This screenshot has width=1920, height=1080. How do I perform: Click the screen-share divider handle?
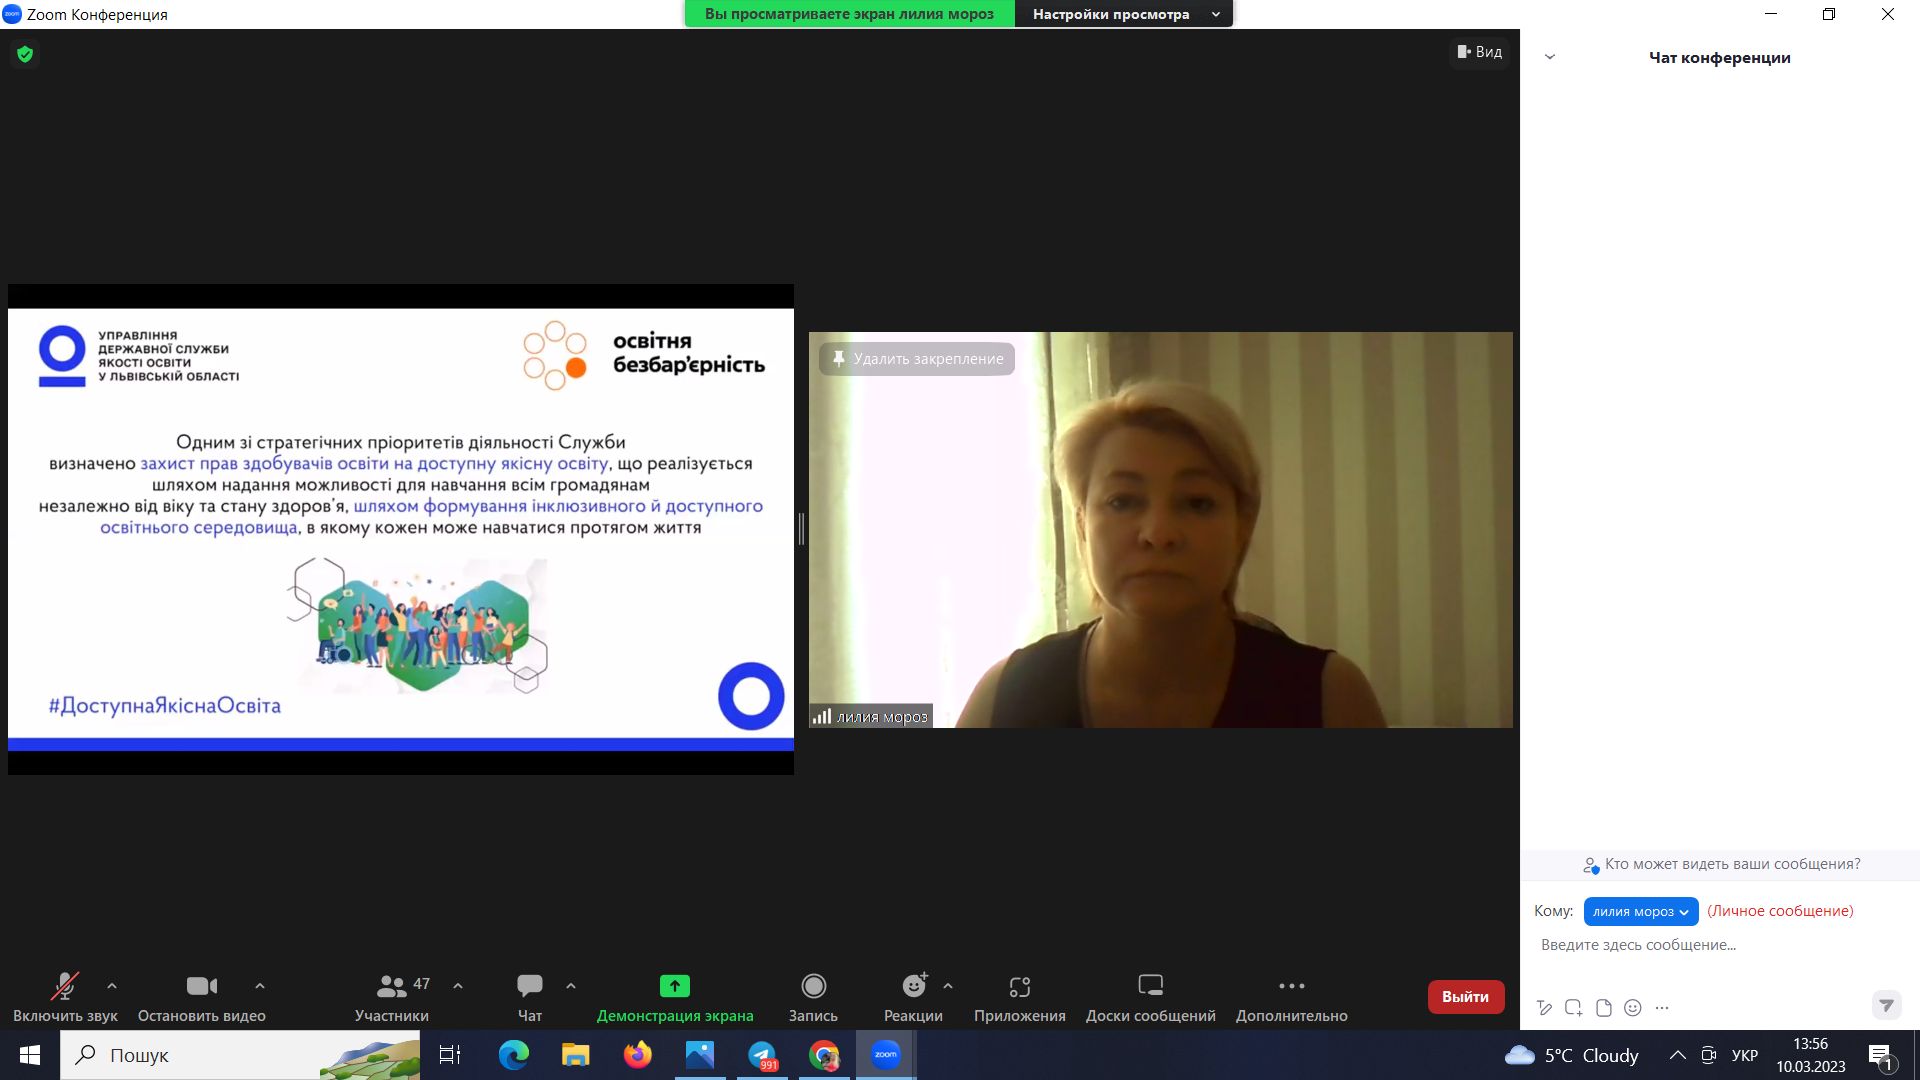[801, 528]
